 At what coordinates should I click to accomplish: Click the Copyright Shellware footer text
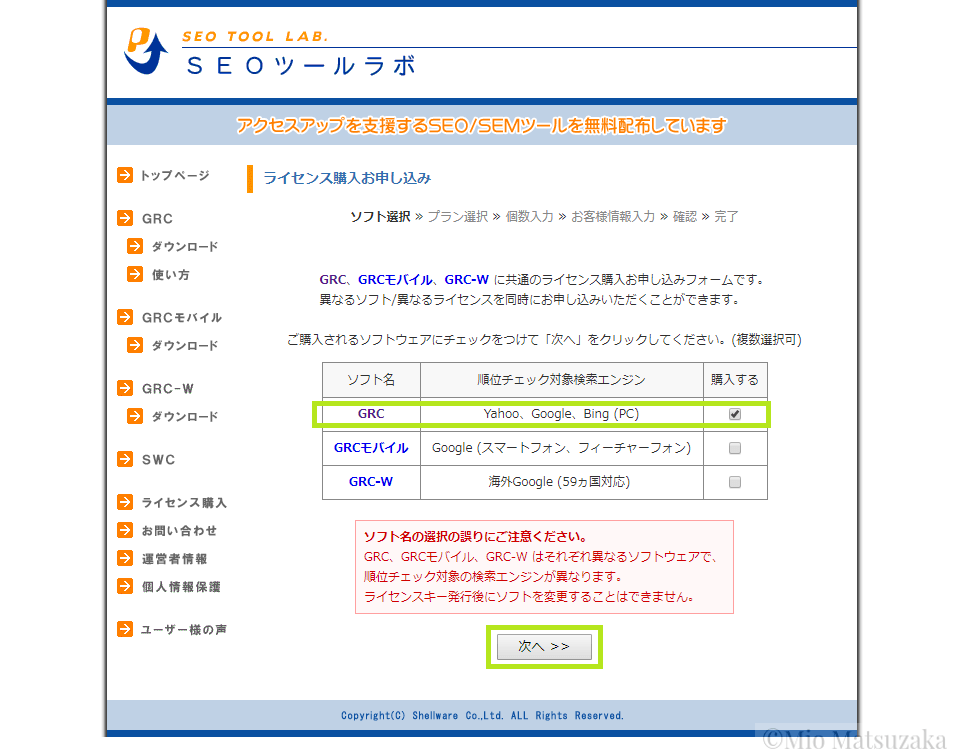tap(482, 715)
